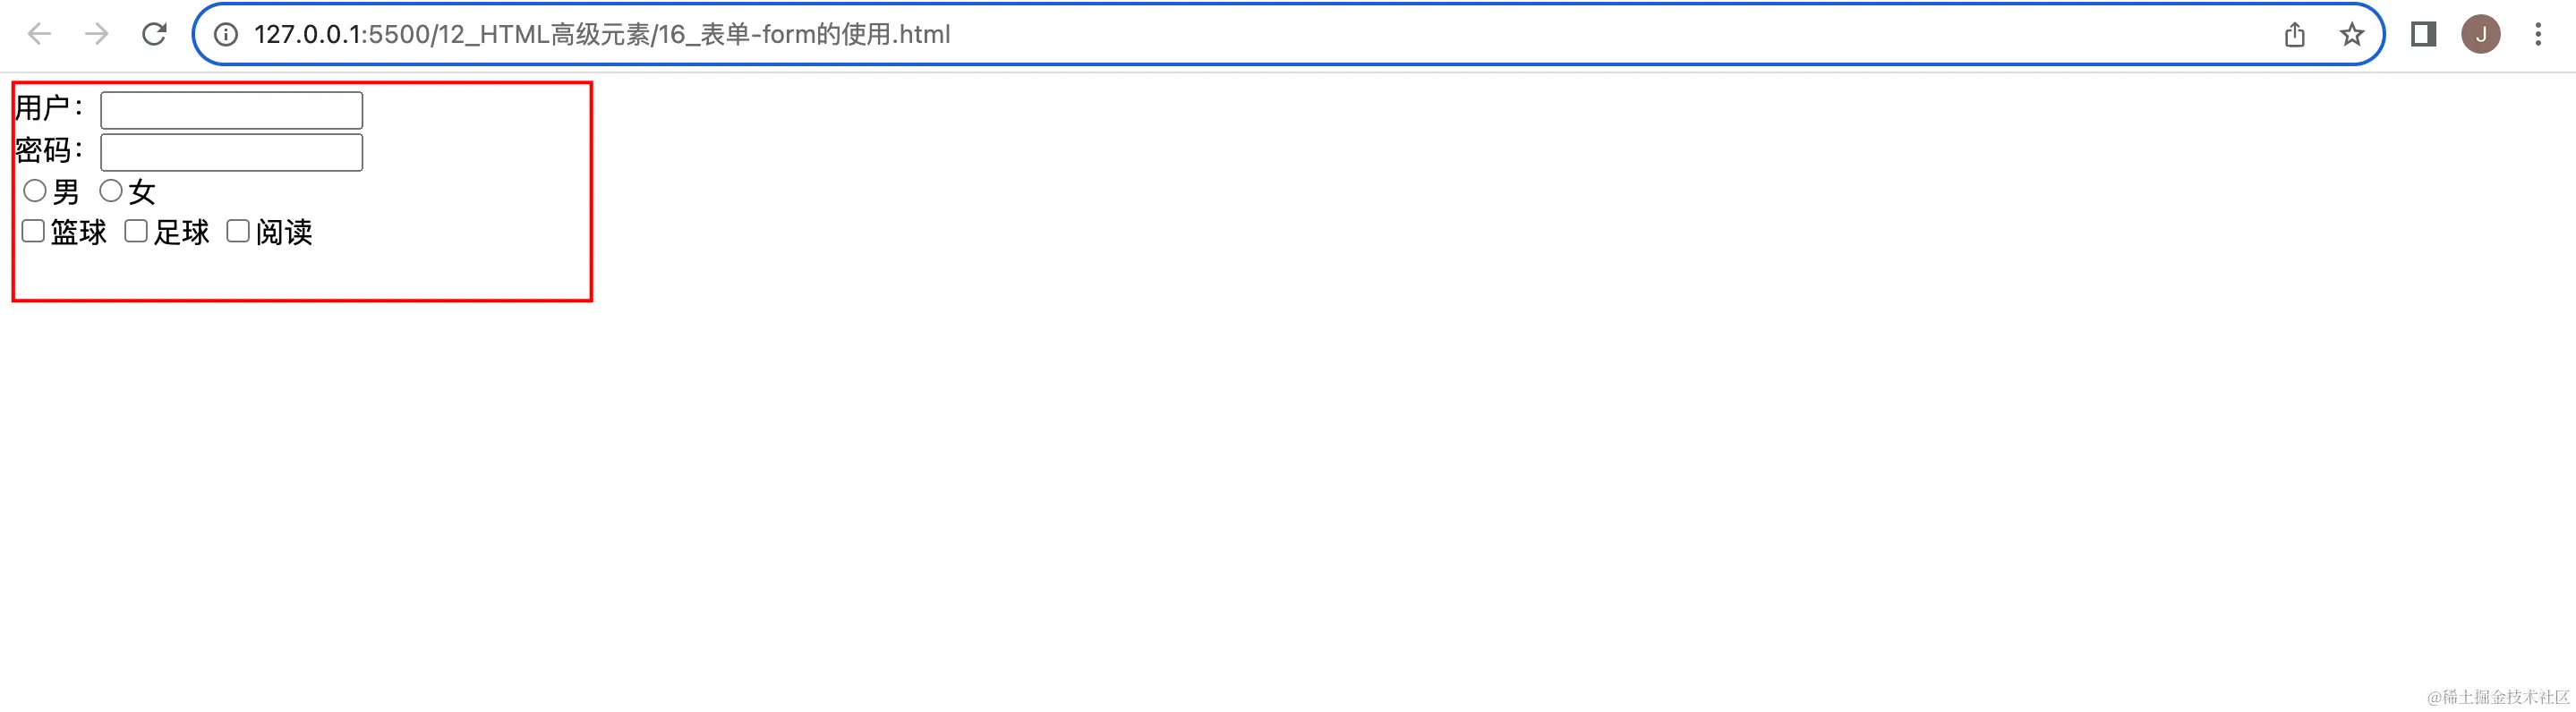This screenshot has width=2576, height=712.
Task: Click the browser profile avatar
Action: (x=2481, y=33)
